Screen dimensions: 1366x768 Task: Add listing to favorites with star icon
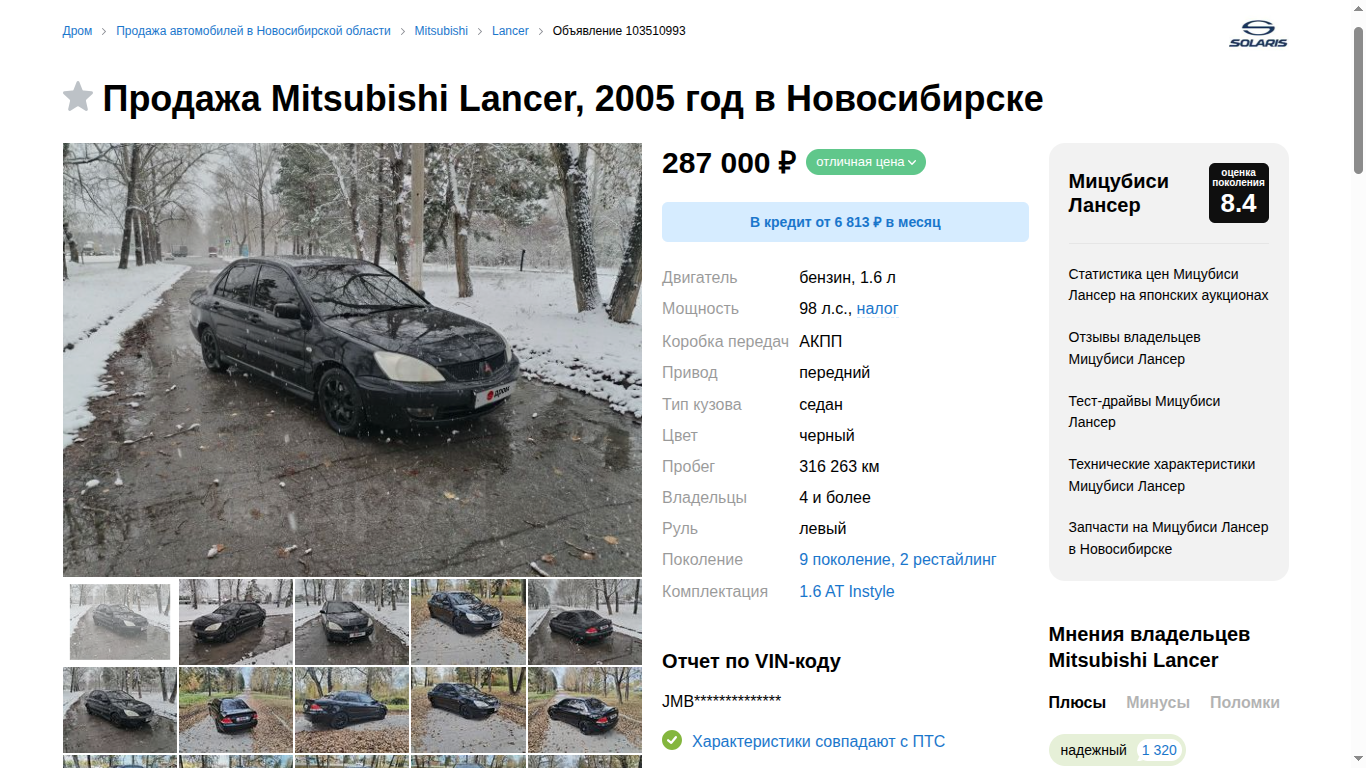coord(78,97)
